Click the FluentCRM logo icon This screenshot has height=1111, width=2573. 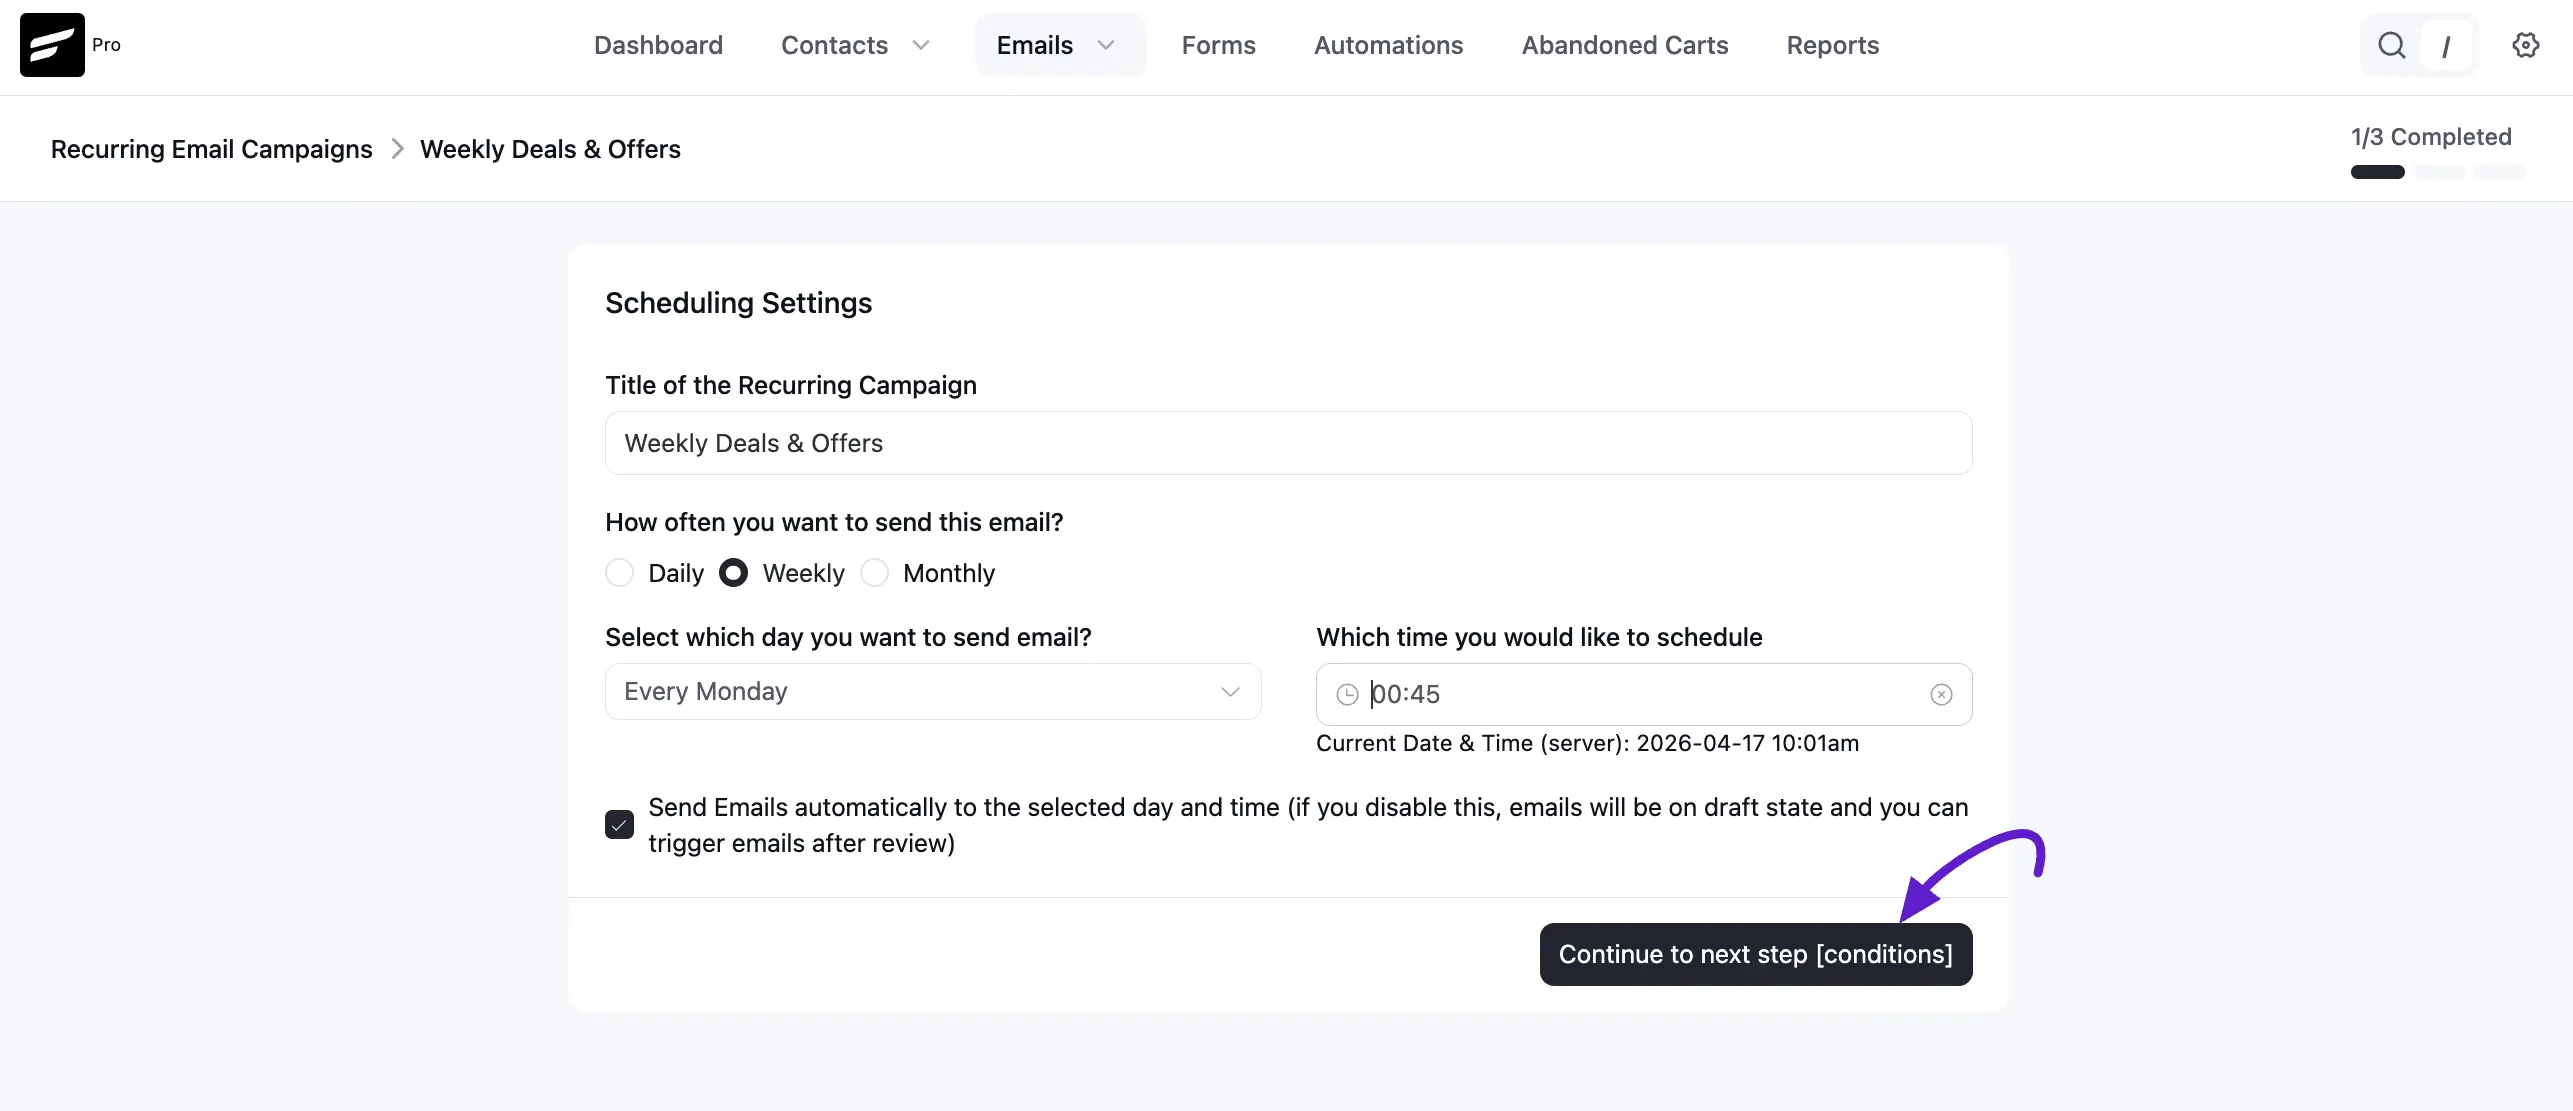click(x=52, y=45)
